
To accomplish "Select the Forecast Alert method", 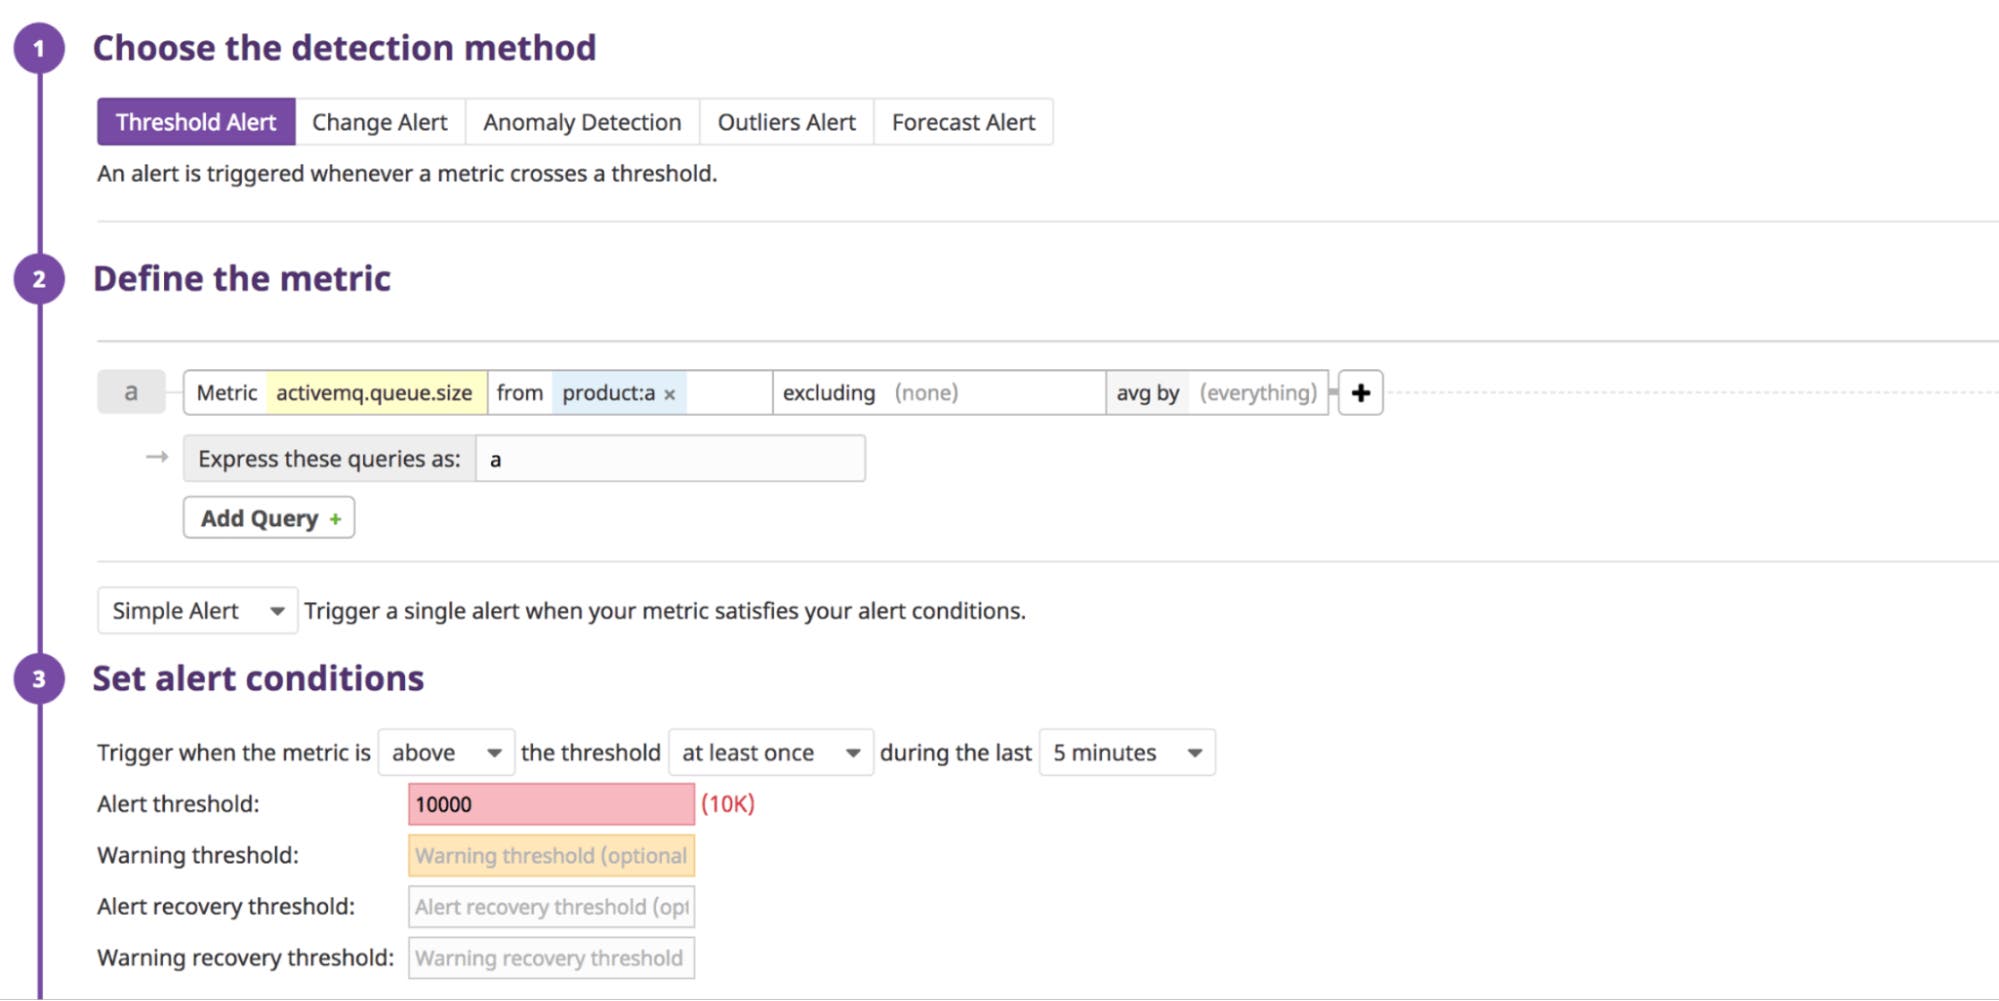I will (962, 121).
